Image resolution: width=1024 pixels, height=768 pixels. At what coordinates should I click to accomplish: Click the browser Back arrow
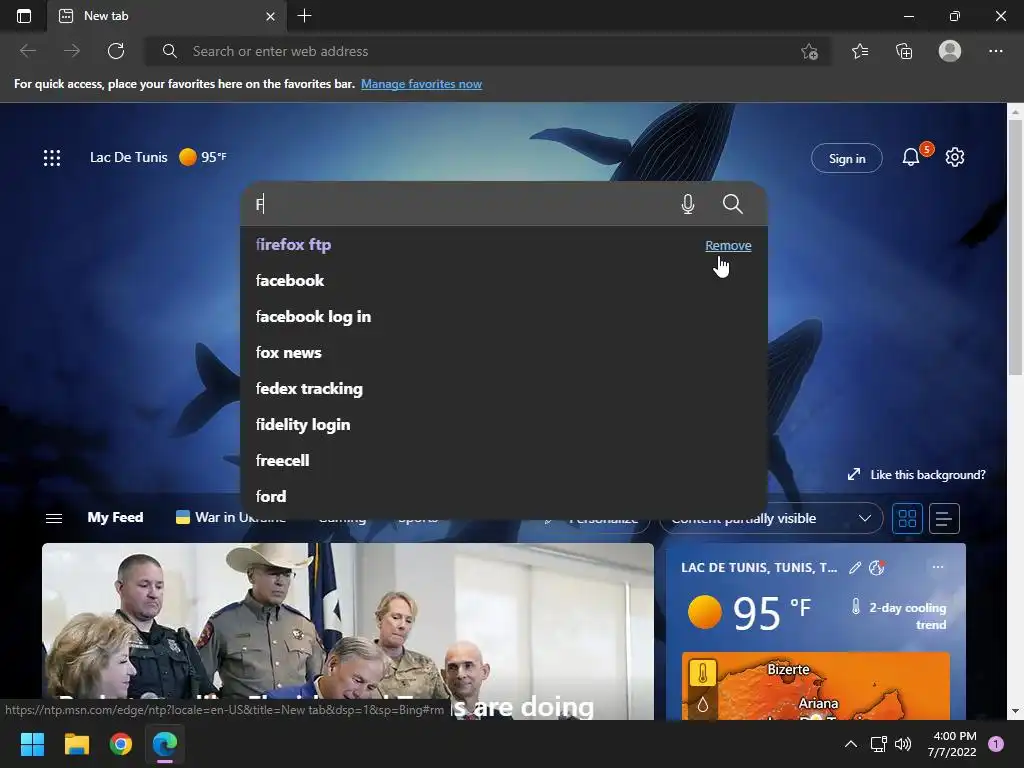point(27,51)
